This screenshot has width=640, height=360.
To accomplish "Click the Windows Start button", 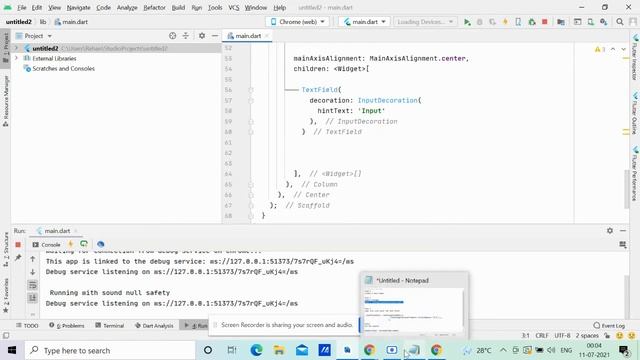I will 12,350.
